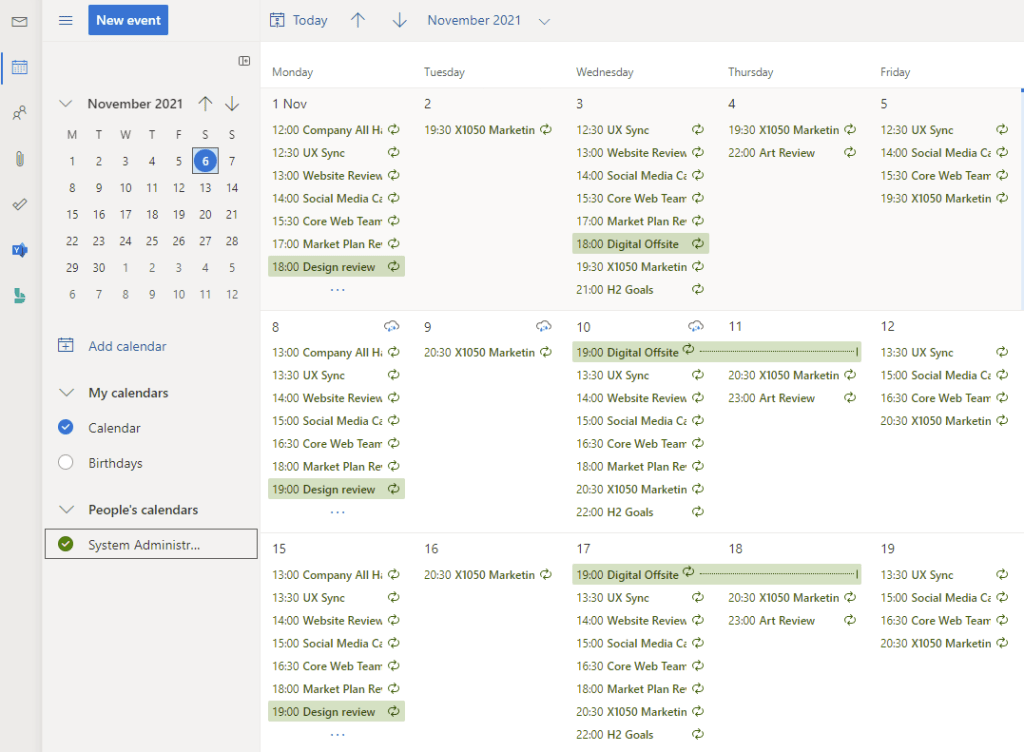Open Mail from the left rail

click(x=20, y=21)
